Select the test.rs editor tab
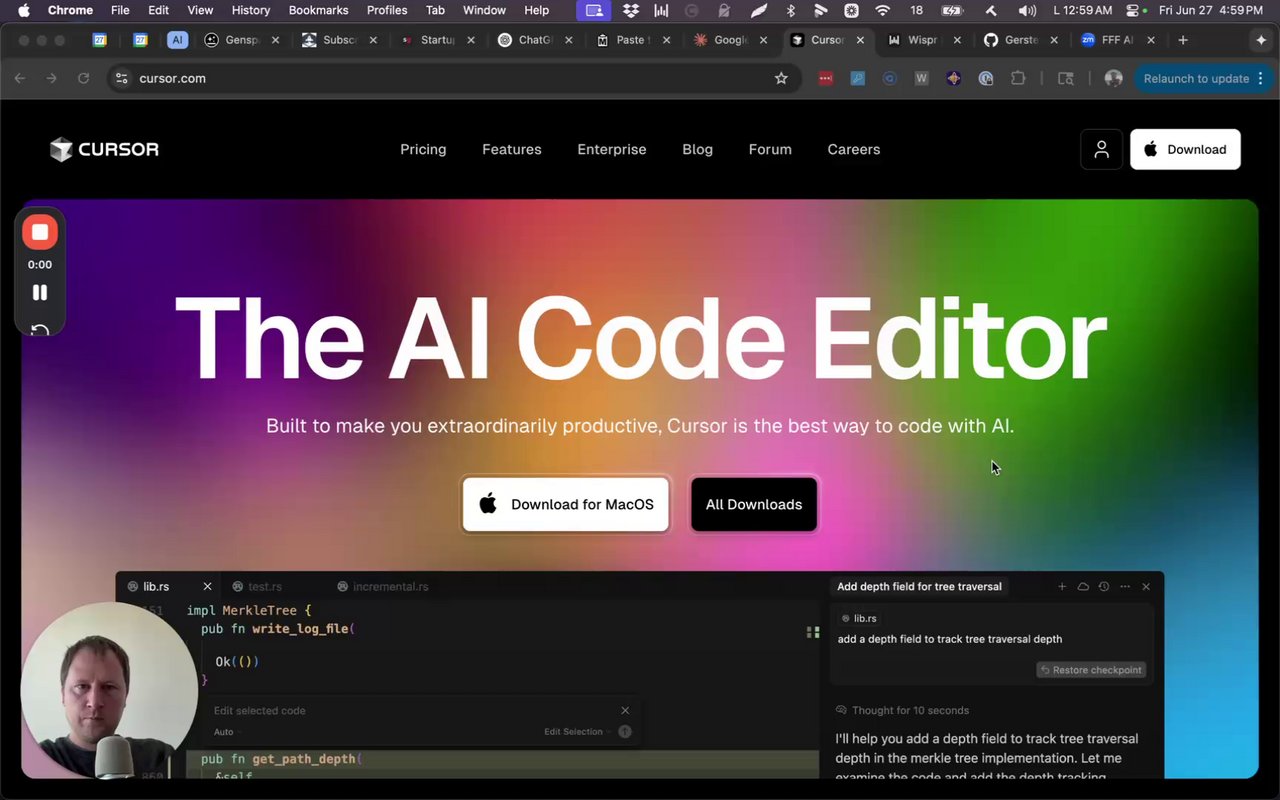The height and width of the screenshot is (800, 1280). pos(257,586)
